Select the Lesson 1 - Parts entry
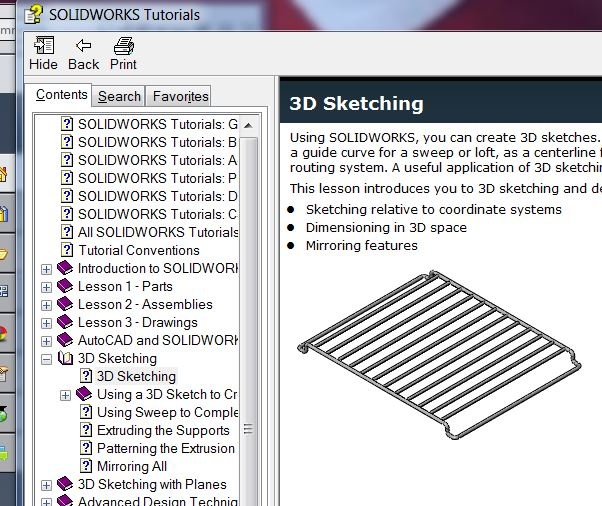The height and width of the screenshot is (506, 602). click(x=125, y=286)
